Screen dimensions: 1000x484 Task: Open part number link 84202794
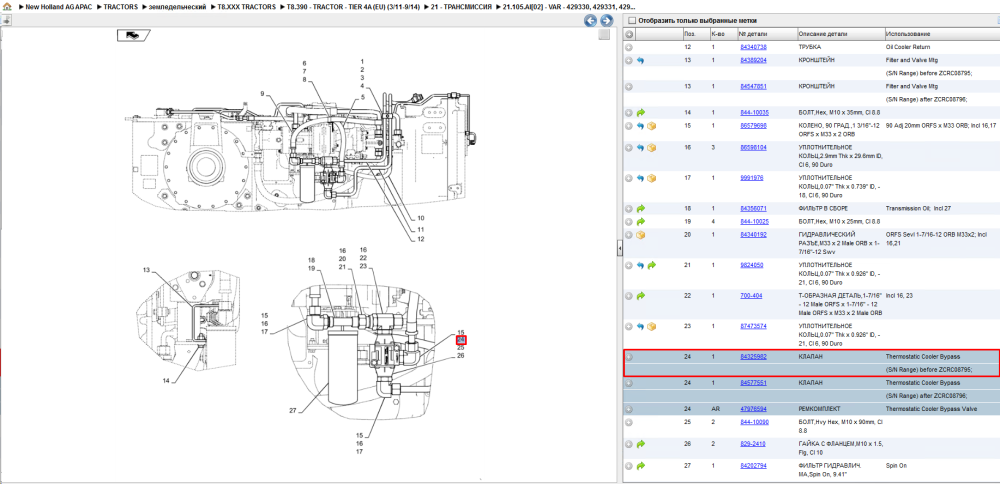753,466
